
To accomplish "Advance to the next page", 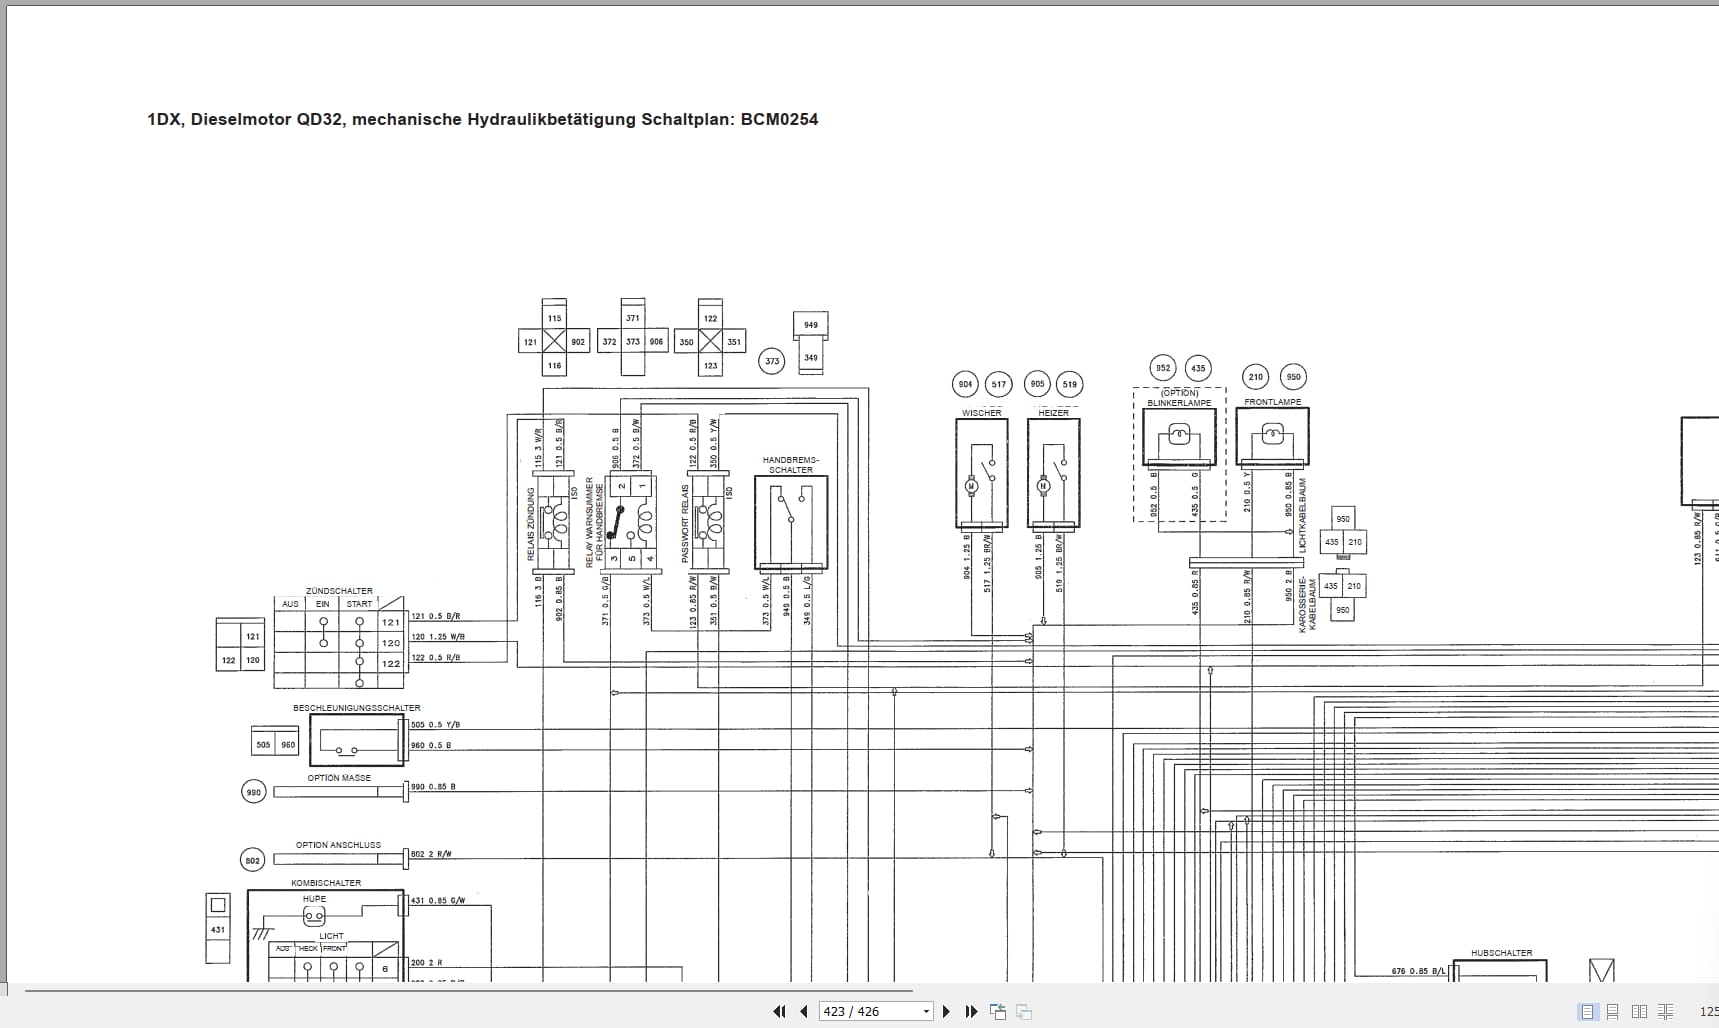I will point(946,1011).
